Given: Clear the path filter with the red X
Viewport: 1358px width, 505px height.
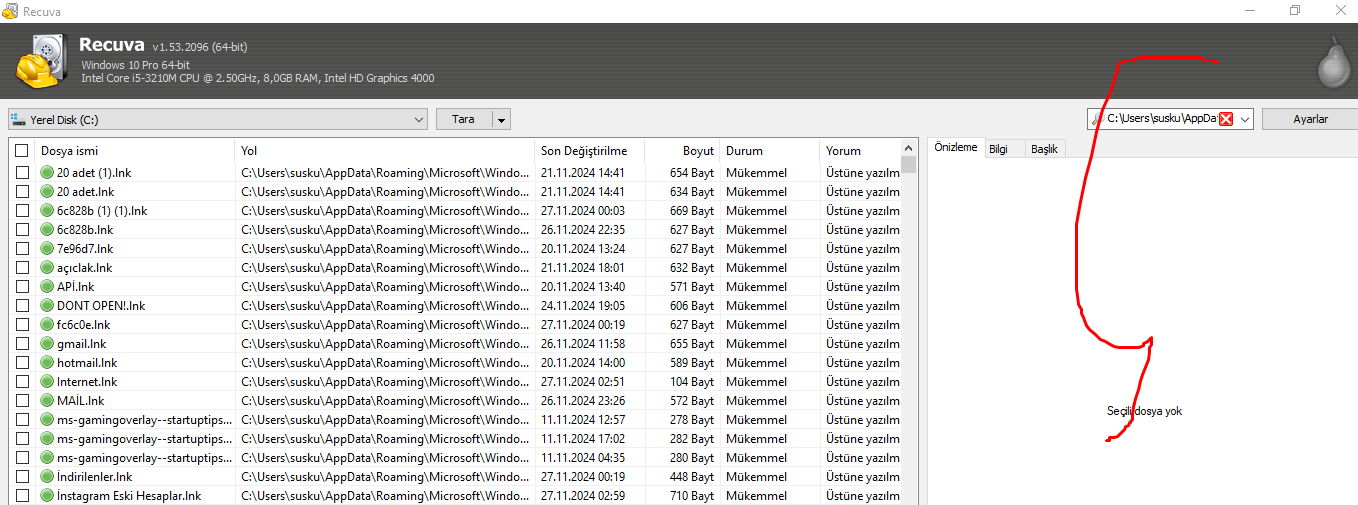Looking at the screenshot, I should click(1226, 119).
